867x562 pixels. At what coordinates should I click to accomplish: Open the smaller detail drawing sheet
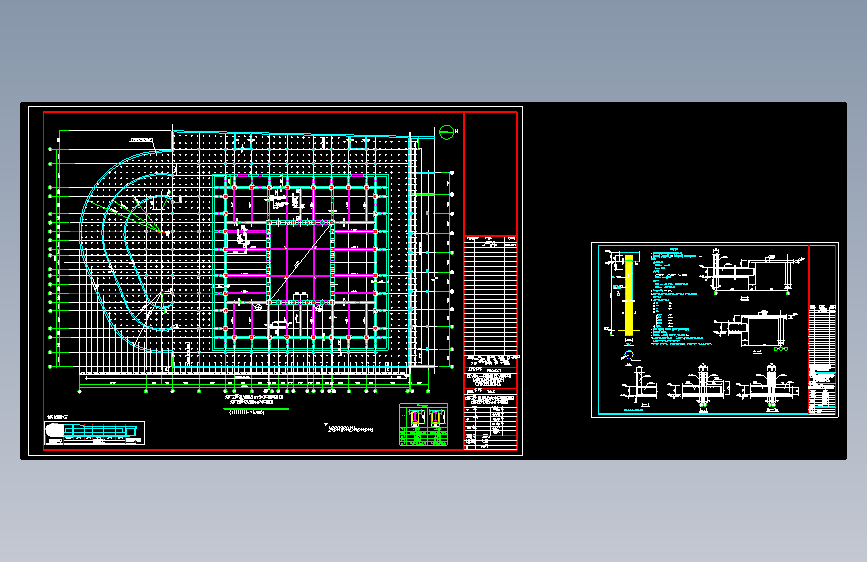point(715,330)
